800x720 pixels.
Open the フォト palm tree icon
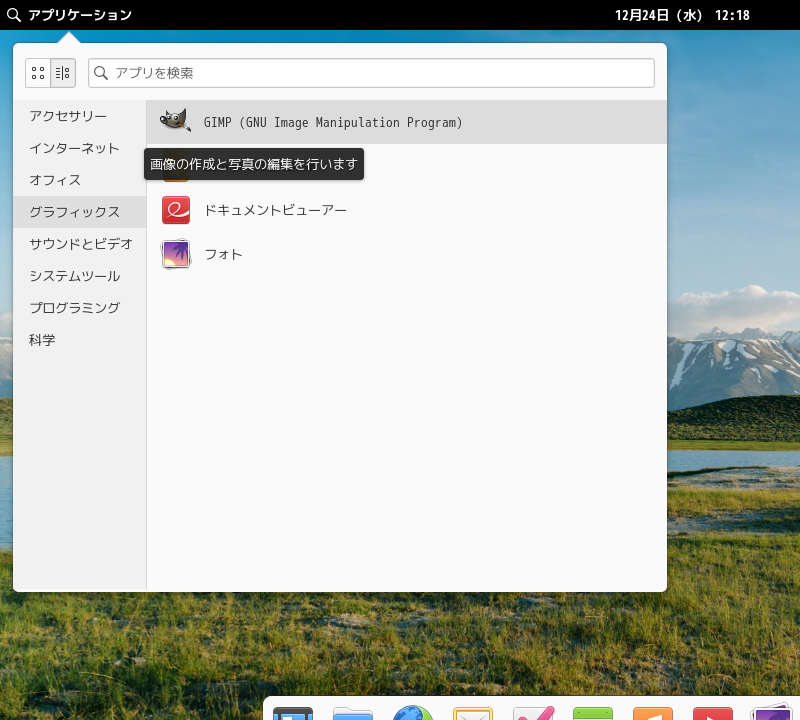[x=176, y=254]
